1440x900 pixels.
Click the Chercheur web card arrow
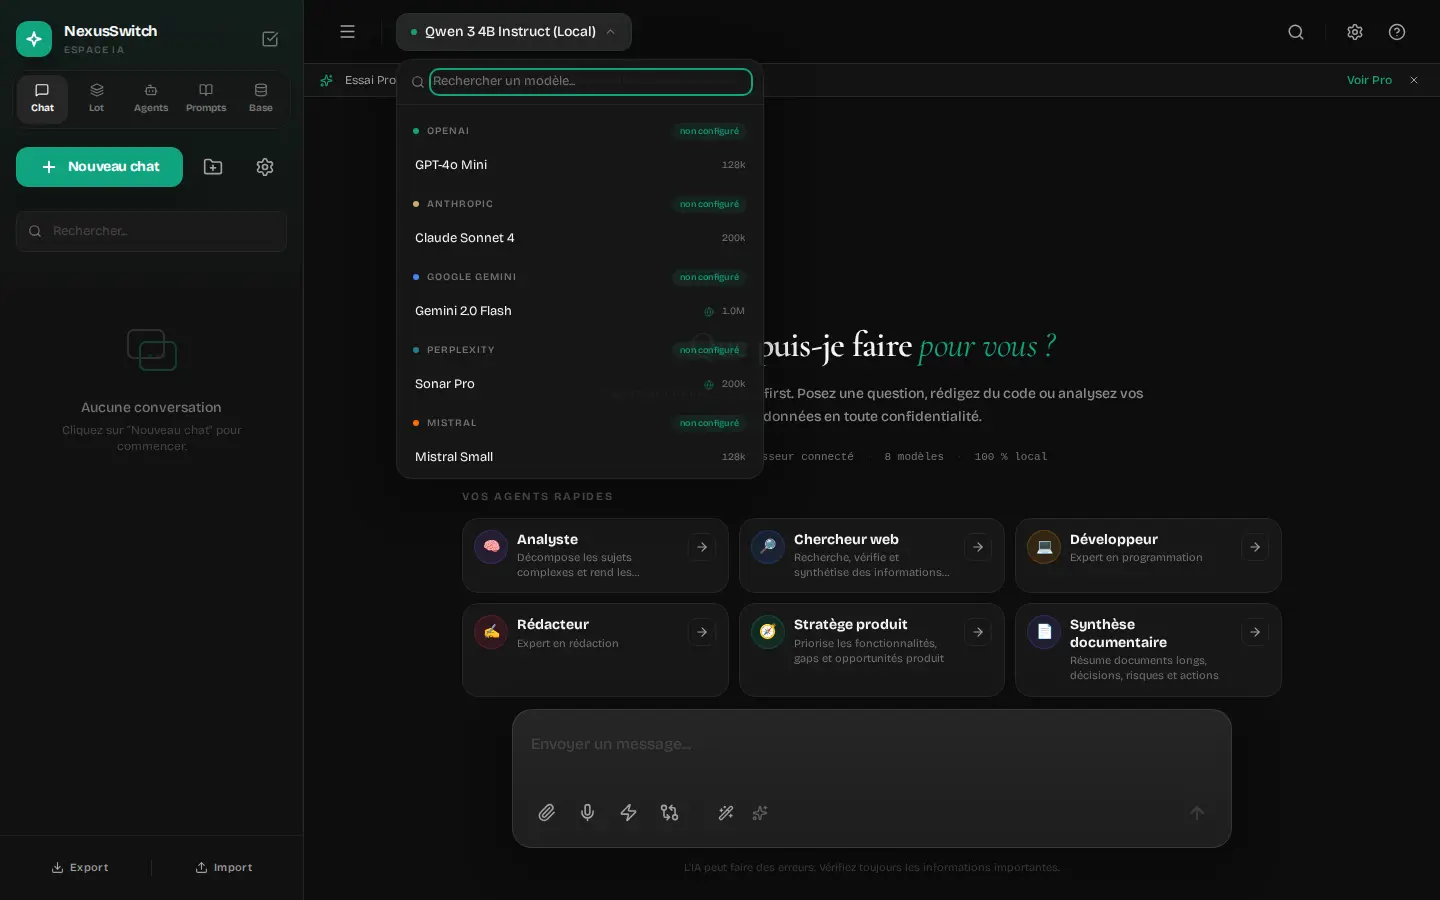(x=978, y=547)
